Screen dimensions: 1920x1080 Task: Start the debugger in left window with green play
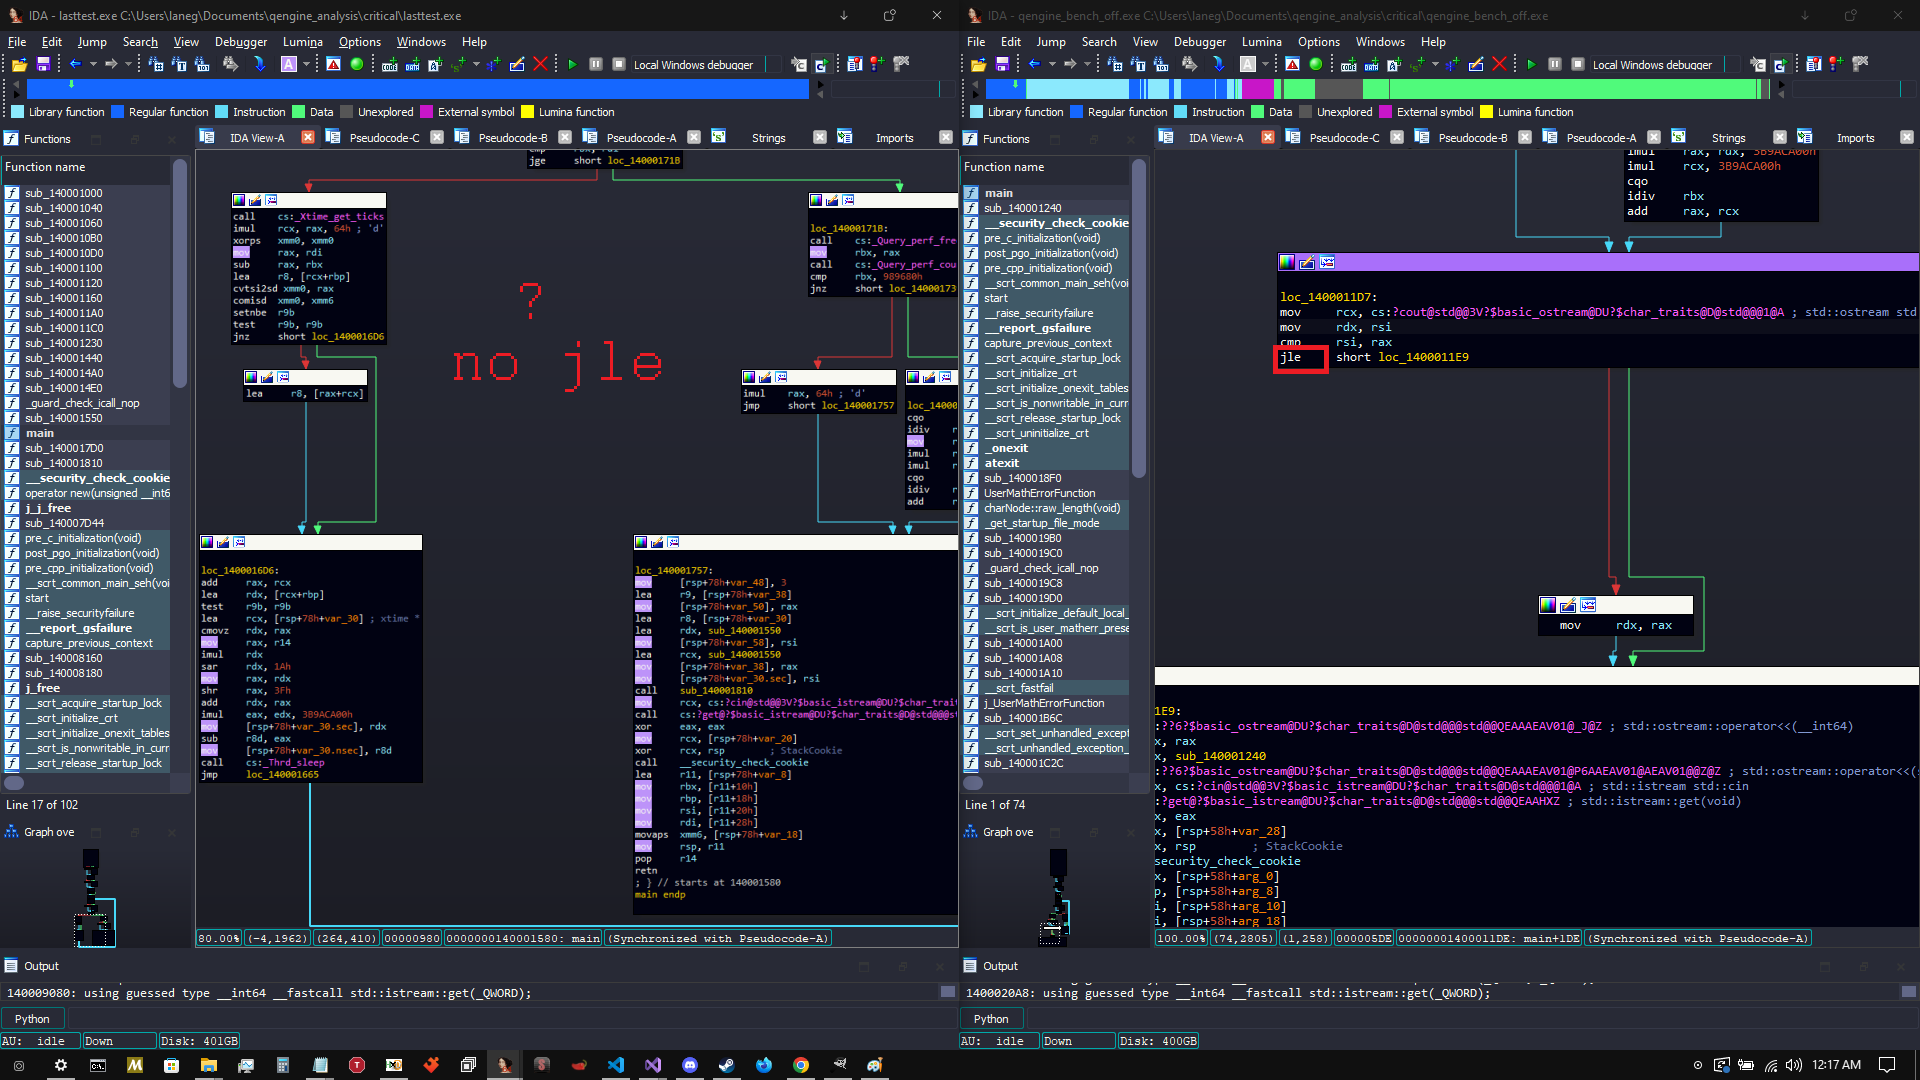click(x=572, y=64)
